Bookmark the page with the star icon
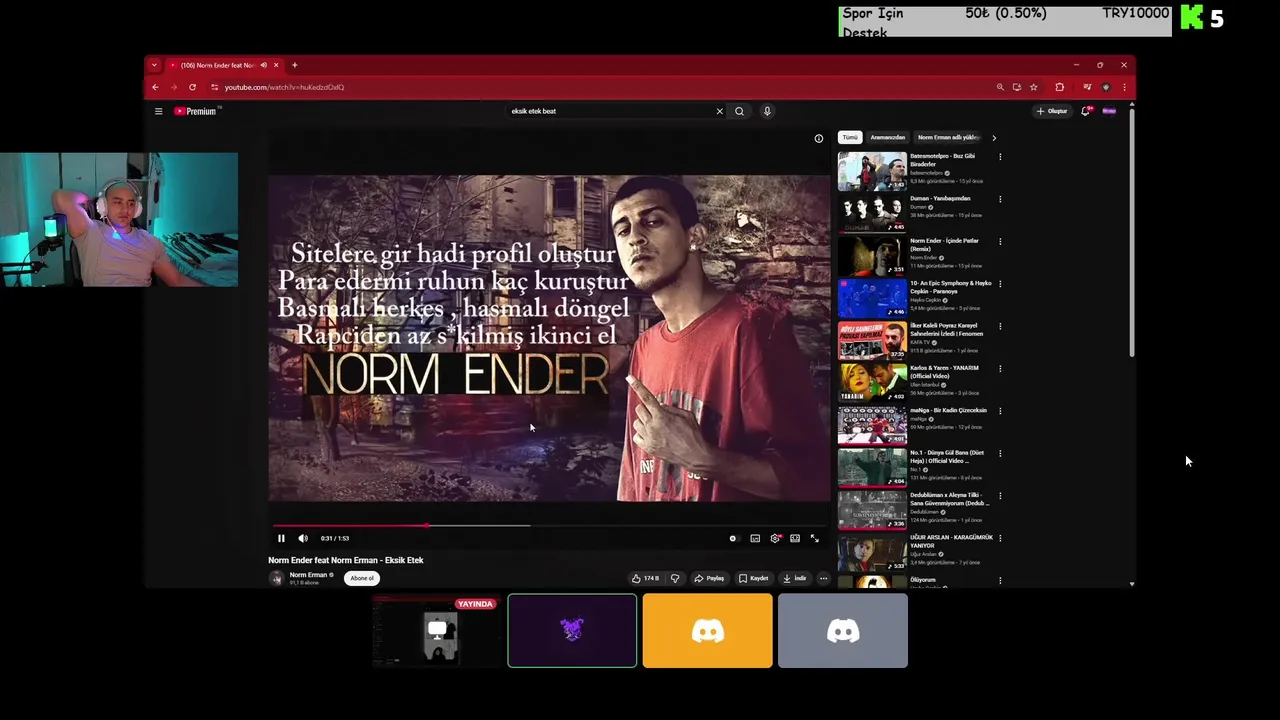Viewport: 1280px width, 720px height. click(1033, 87)
